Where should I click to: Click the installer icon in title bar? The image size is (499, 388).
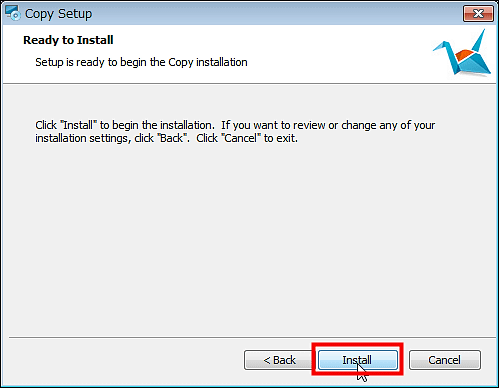13,13
